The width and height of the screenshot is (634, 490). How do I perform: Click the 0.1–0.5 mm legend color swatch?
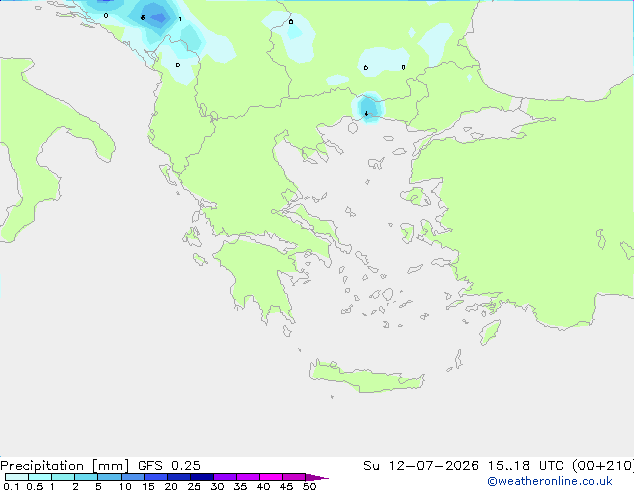17,477
